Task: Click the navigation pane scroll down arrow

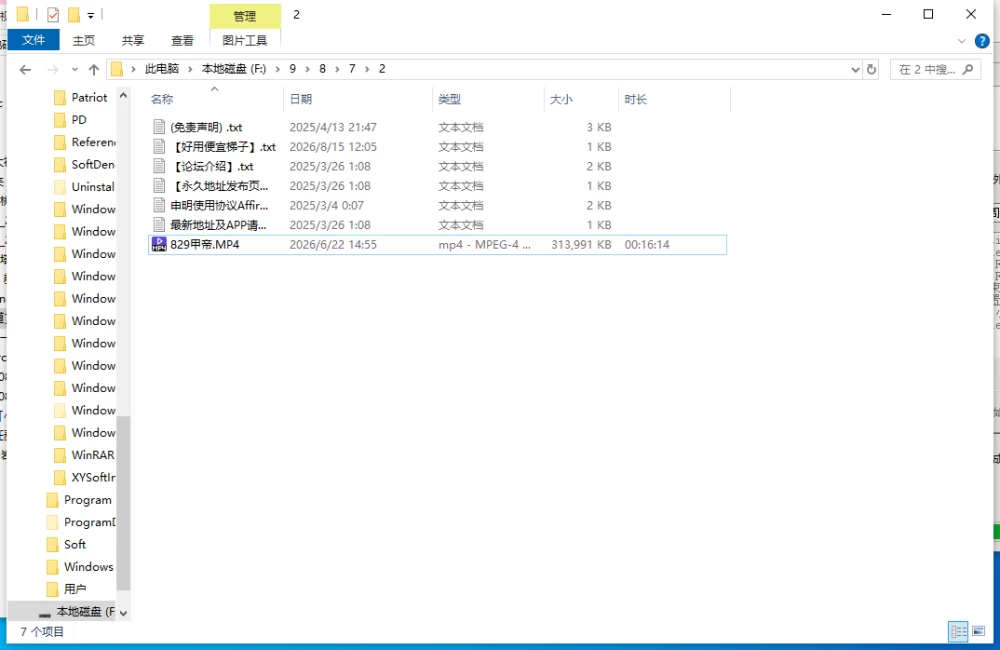Action: coord(124,613)
